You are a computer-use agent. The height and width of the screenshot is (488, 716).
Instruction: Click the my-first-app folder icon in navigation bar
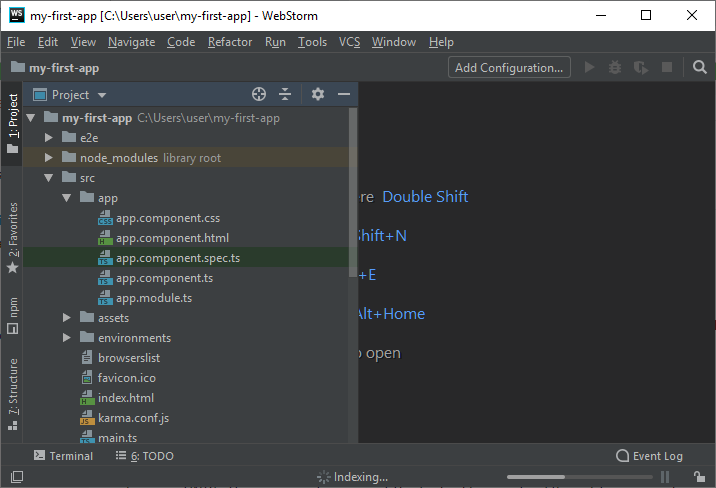18,67
